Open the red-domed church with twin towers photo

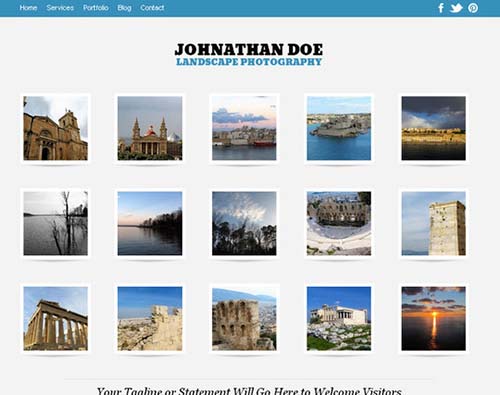pos(150,128)
